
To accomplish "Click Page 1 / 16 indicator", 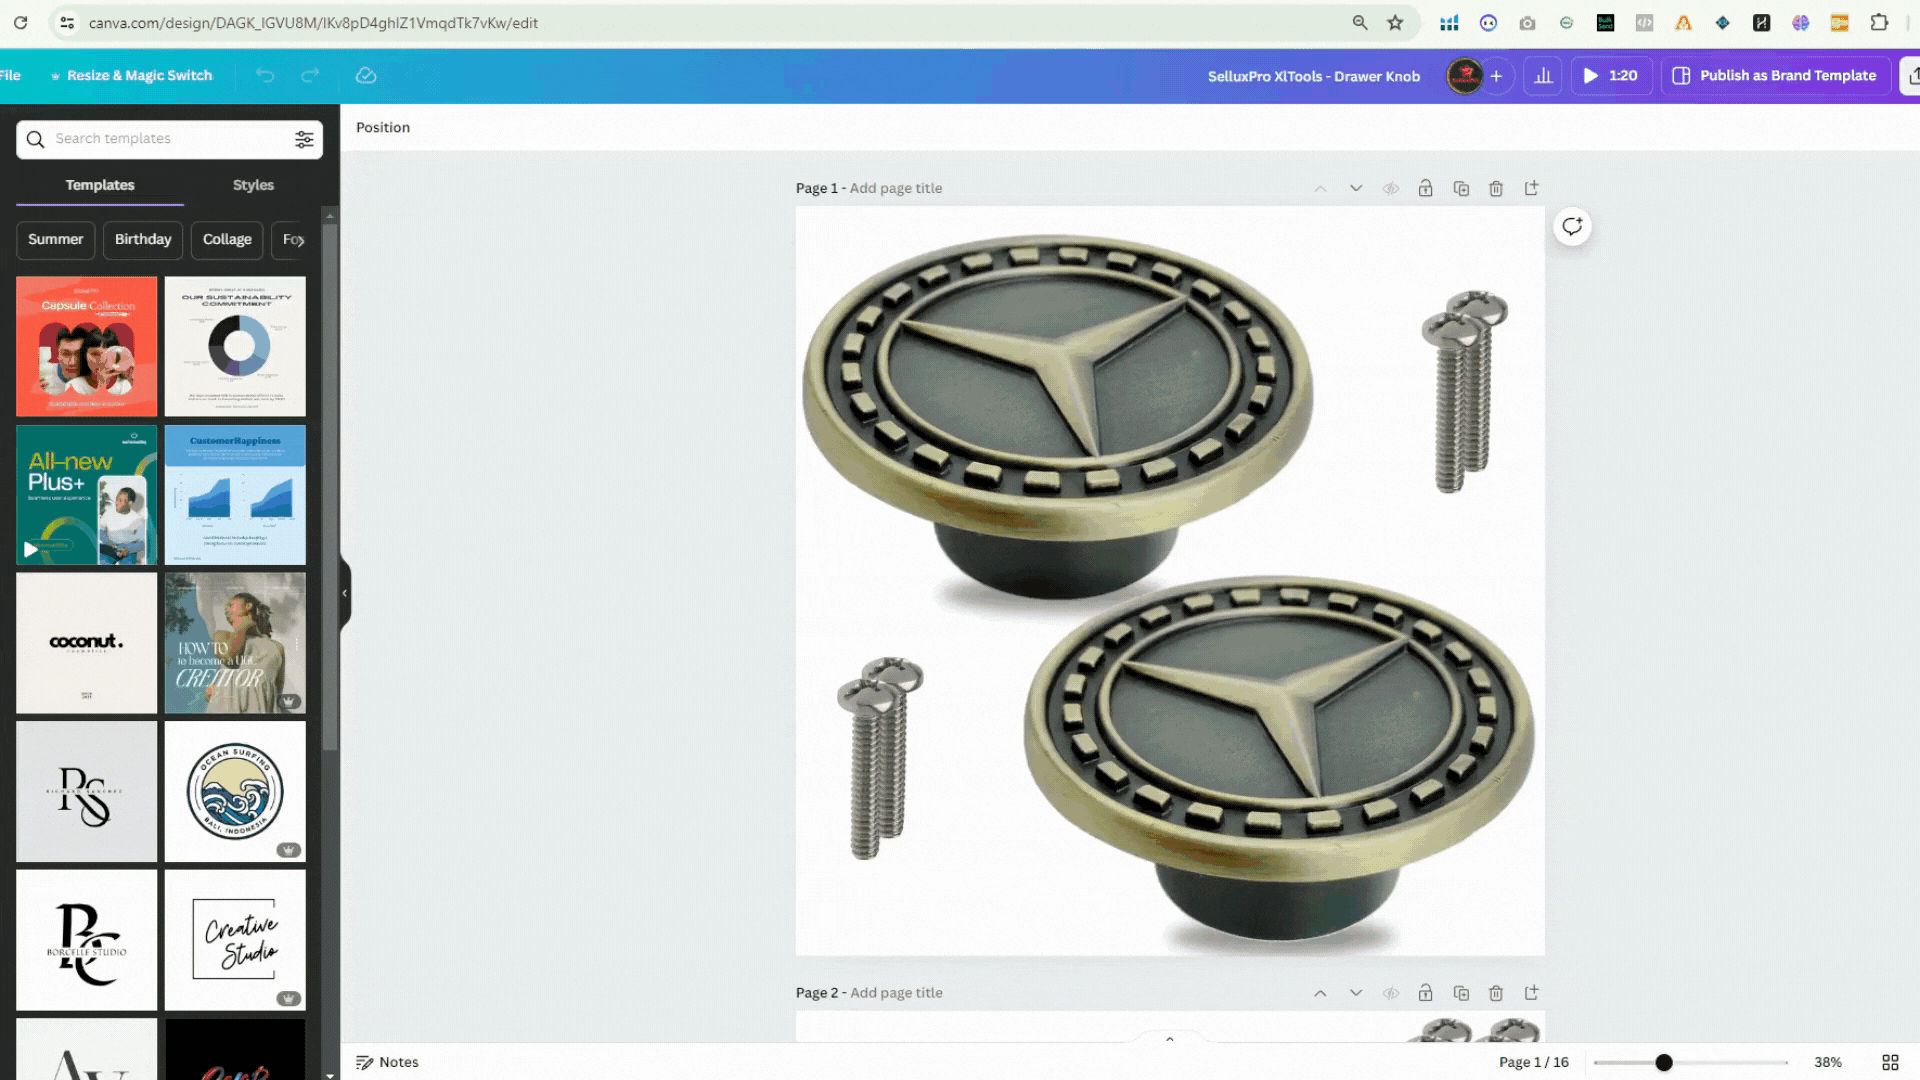I will (x=1534, y=1062).
